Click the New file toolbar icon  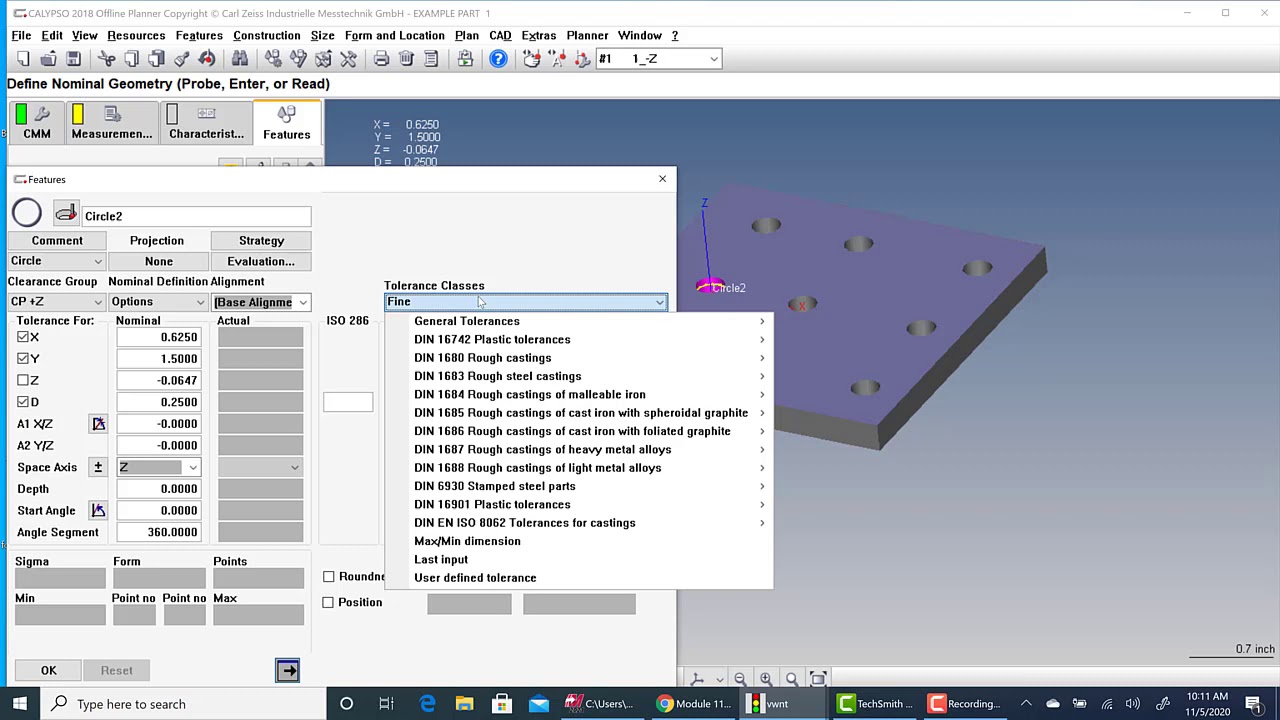23,59
